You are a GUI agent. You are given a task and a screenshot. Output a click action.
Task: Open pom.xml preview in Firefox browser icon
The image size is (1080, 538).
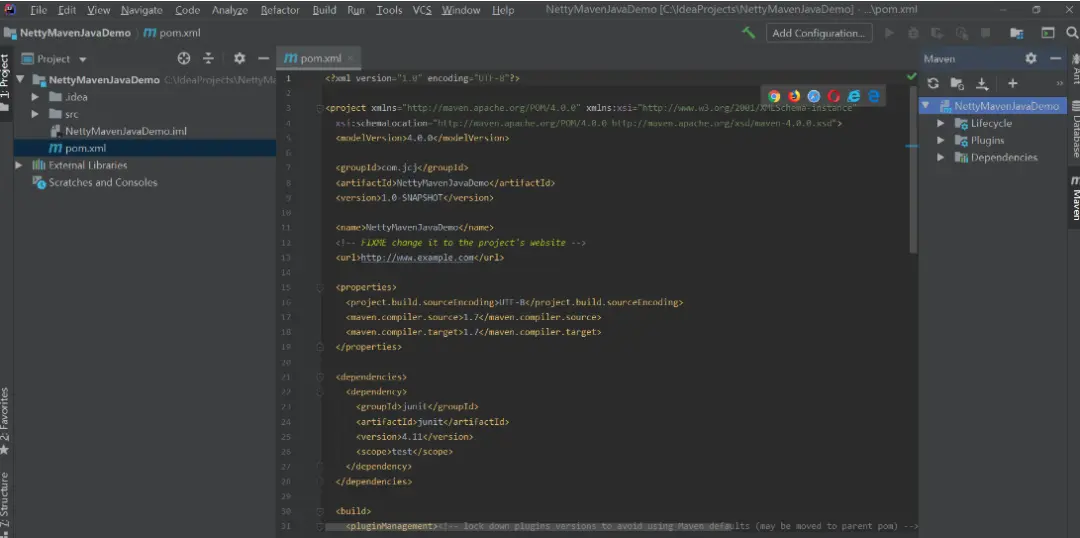tap(794, 96)
